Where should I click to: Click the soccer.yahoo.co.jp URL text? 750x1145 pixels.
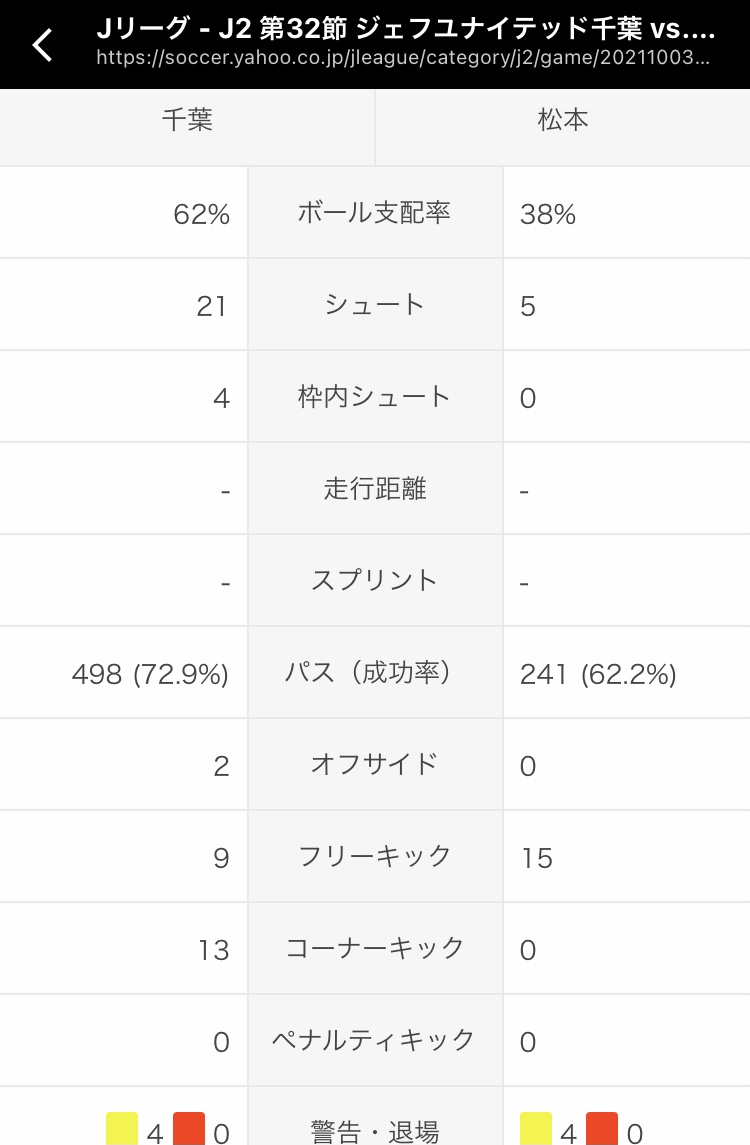click(x=403, y=58)
